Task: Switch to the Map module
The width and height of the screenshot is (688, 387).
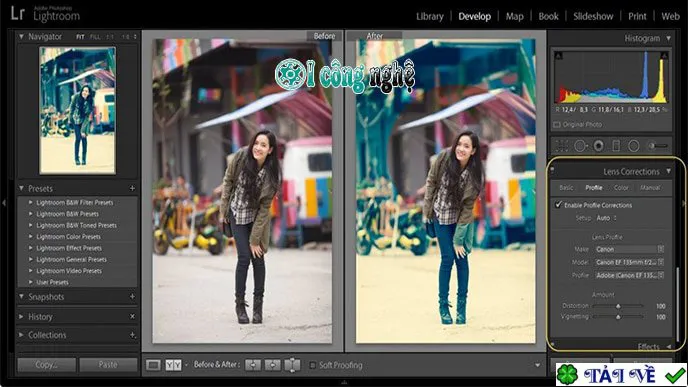Action: (x=514, y=16)
